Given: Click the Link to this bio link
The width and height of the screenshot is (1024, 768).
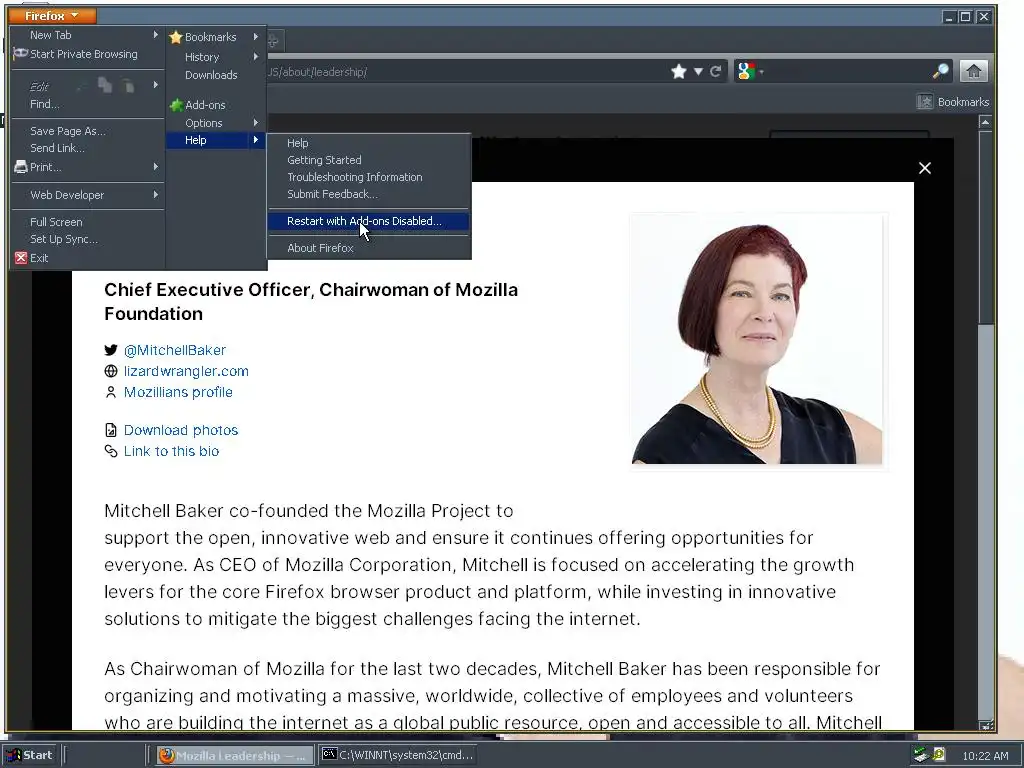Looking at the screenshot, I should tap(171, 451).
